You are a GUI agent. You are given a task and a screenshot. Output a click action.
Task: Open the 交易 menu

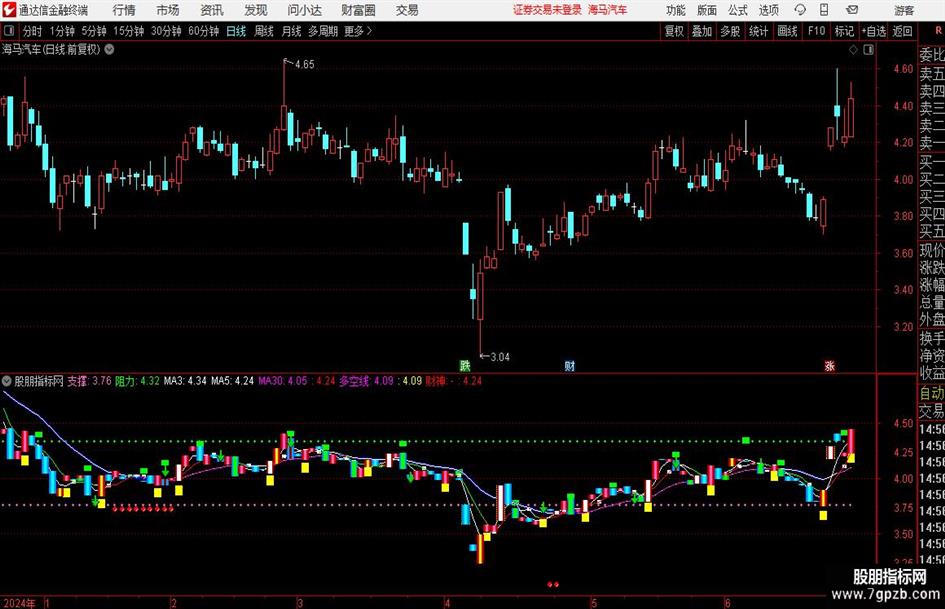(x=407, y=10)
